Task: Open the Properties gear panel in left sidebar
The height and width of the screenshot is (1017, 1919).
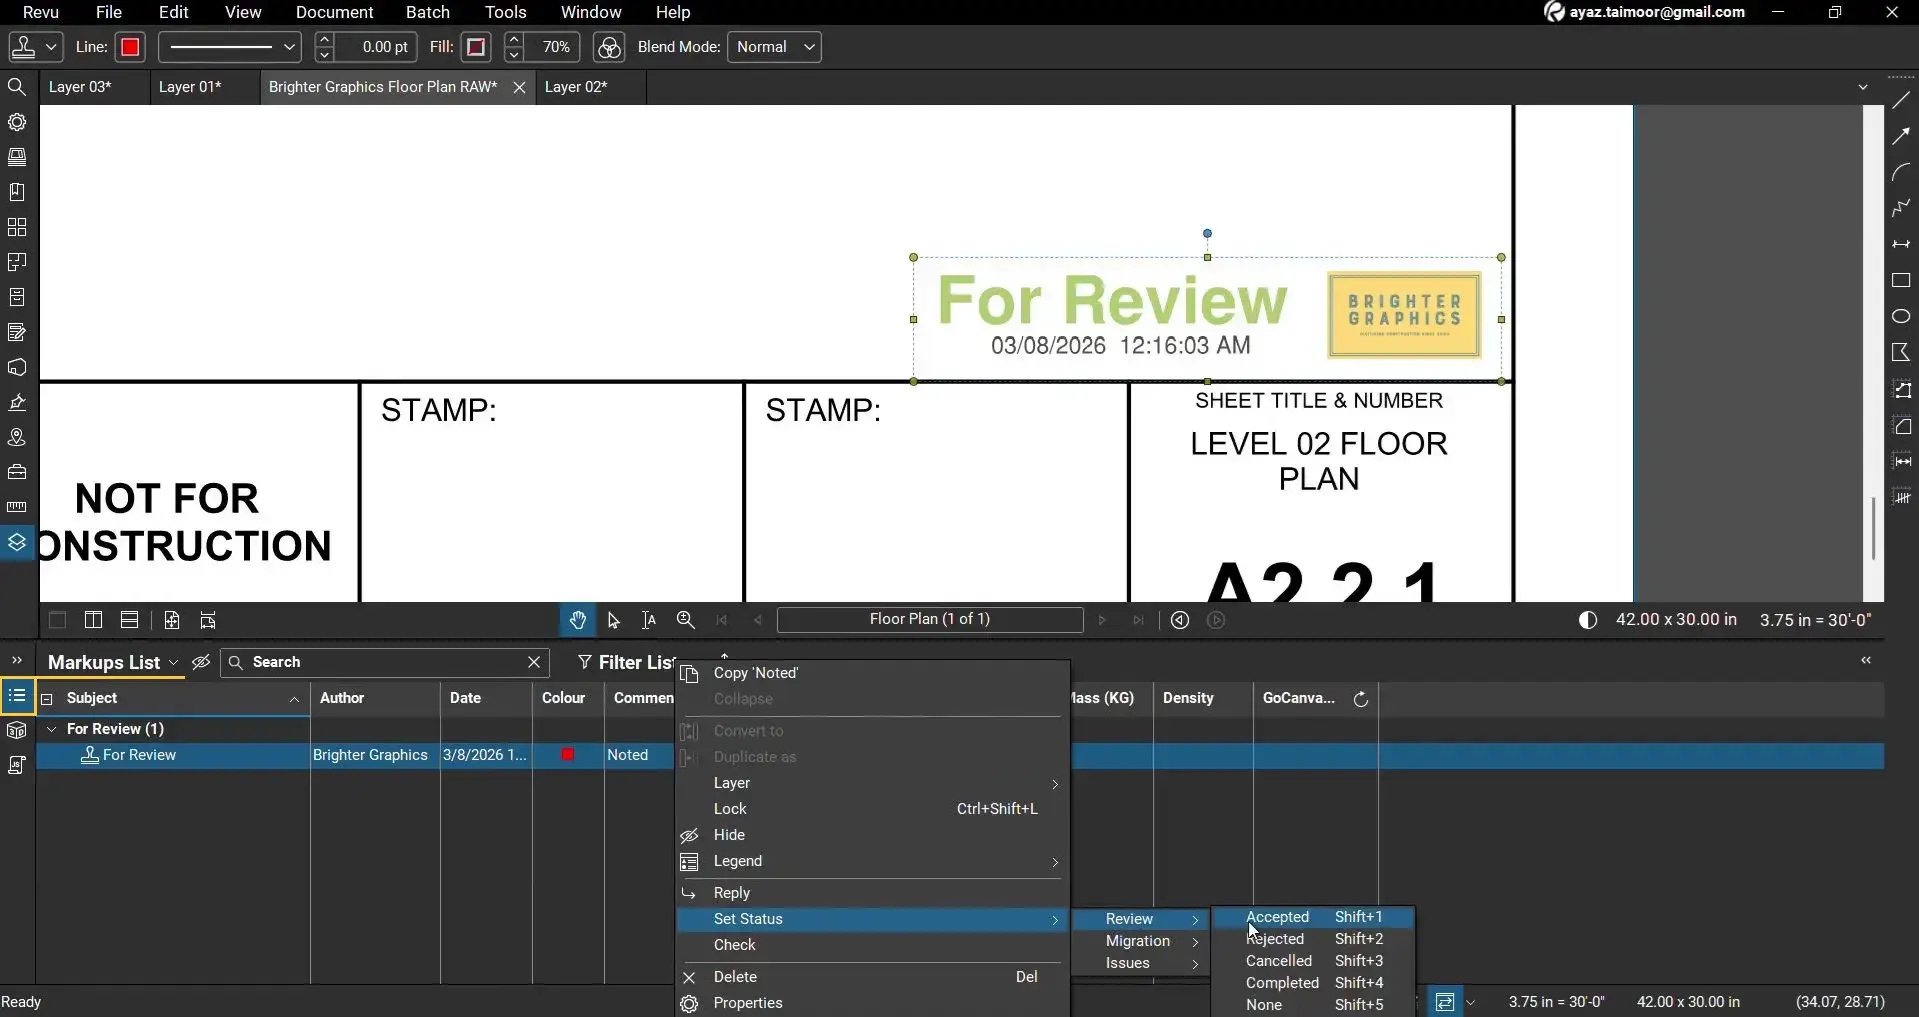Action: (17, 122)
